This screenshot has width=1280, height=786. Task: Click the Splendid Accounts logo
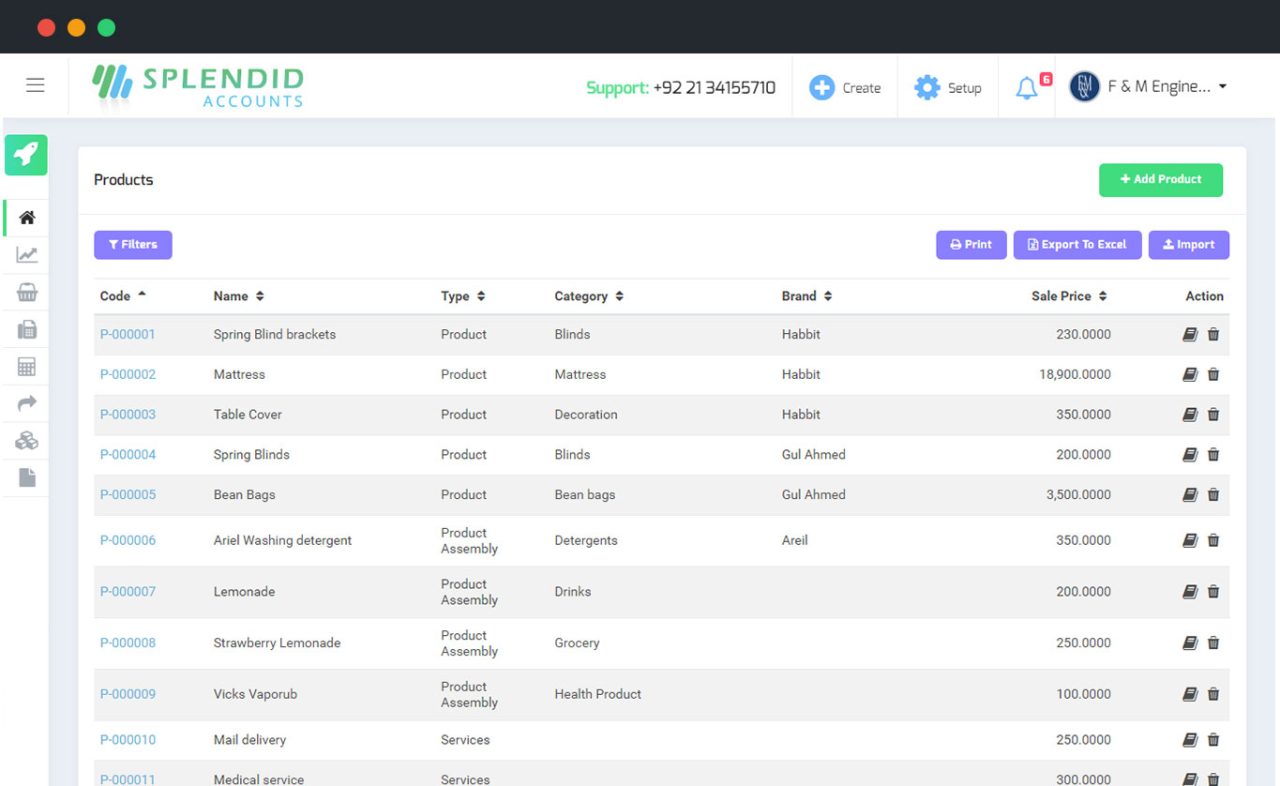click(196, 85)
